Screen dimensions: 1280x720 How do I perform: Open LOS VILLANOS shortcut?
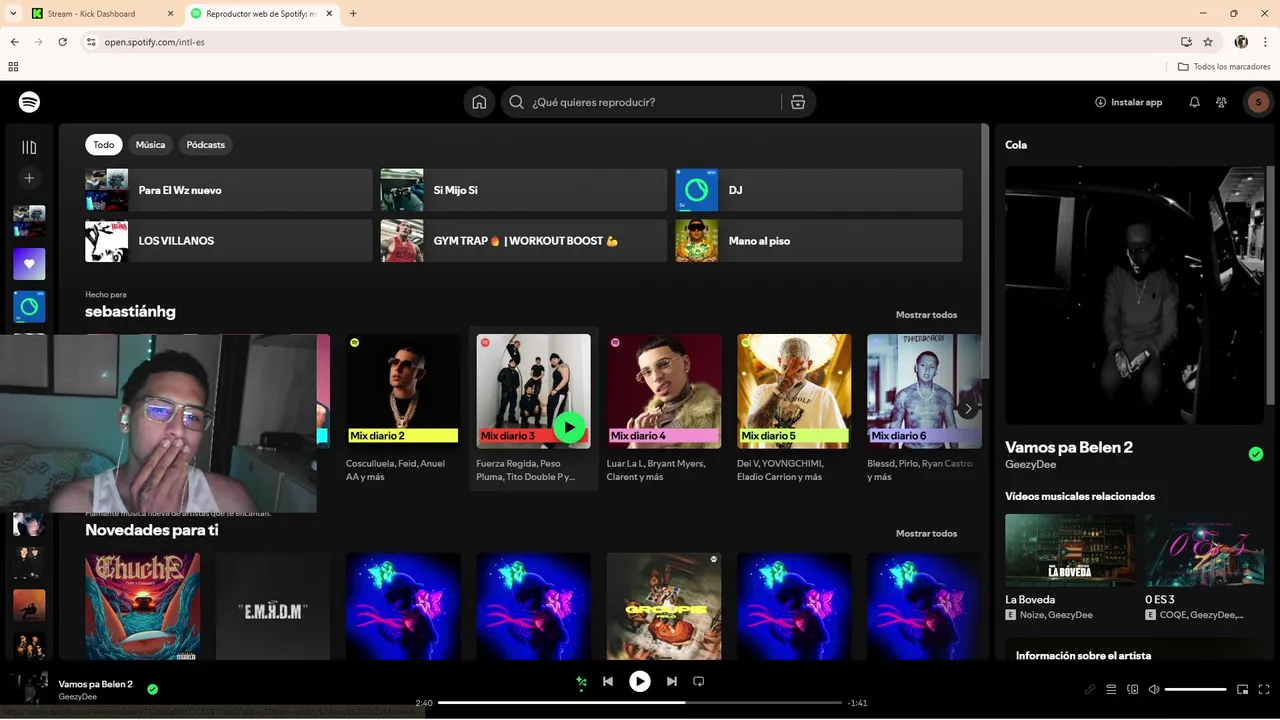point(229,241)
